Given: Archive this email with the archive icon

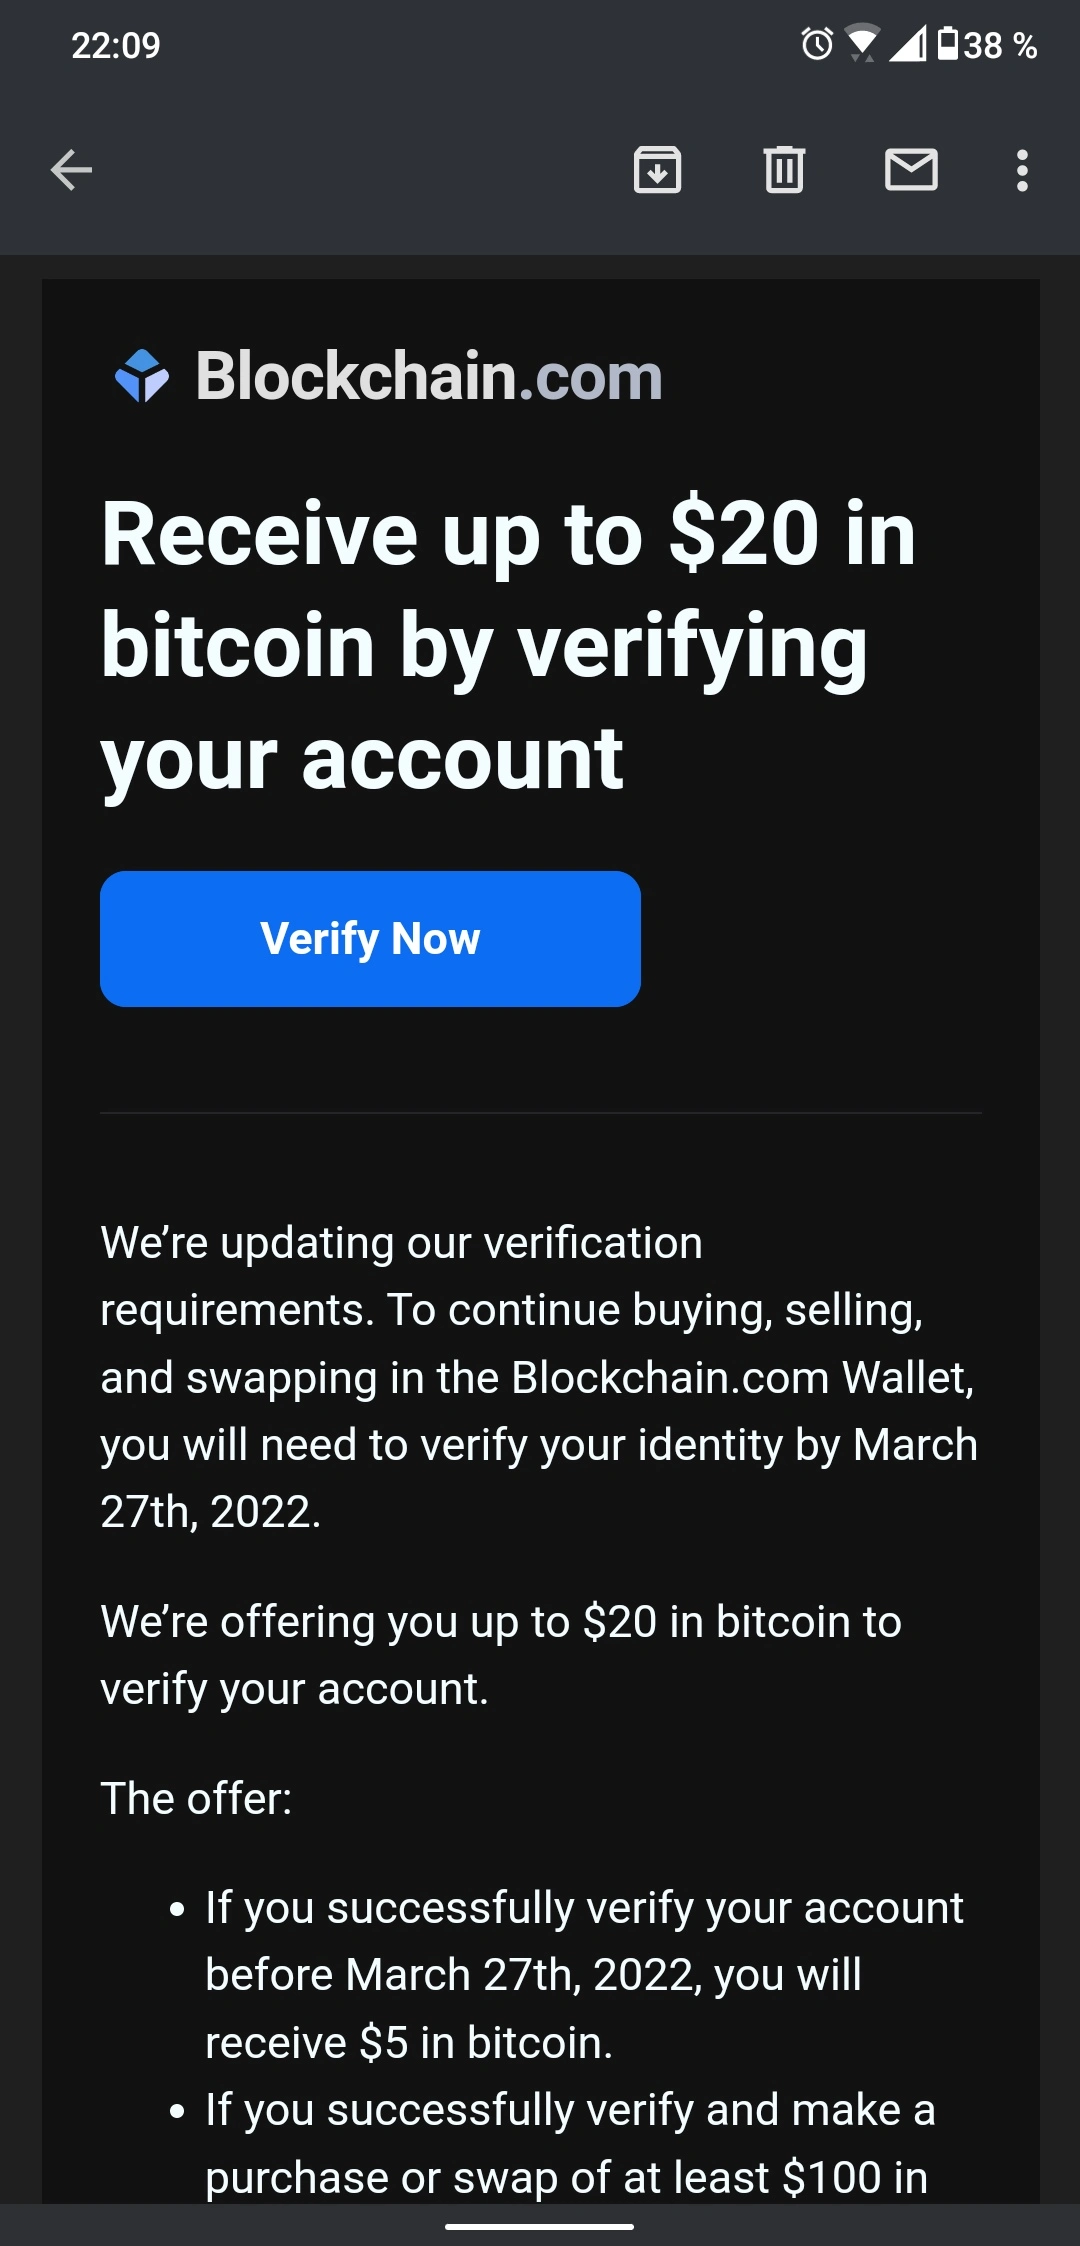Looking at the screenshot, I should tap(657, 169).
